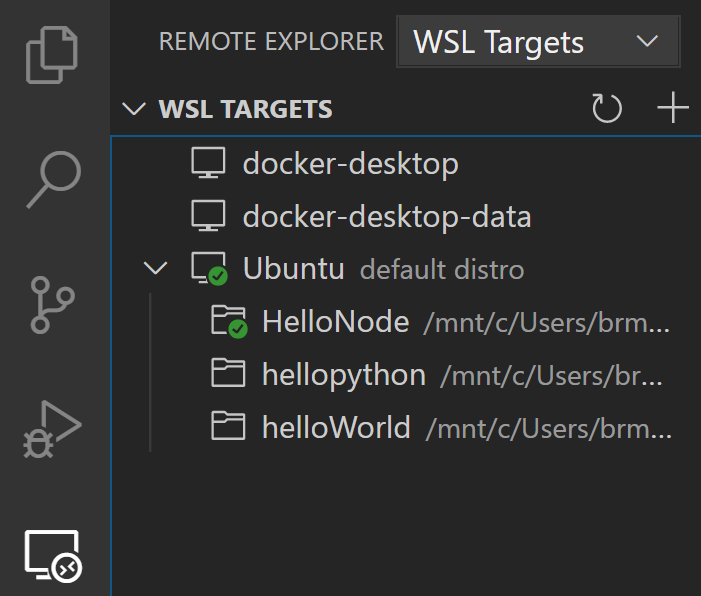Collapse the Ubuntu distro tree node
Image resolution: width=701 pixels, height=596 pixels.
(x=156, y=268)
